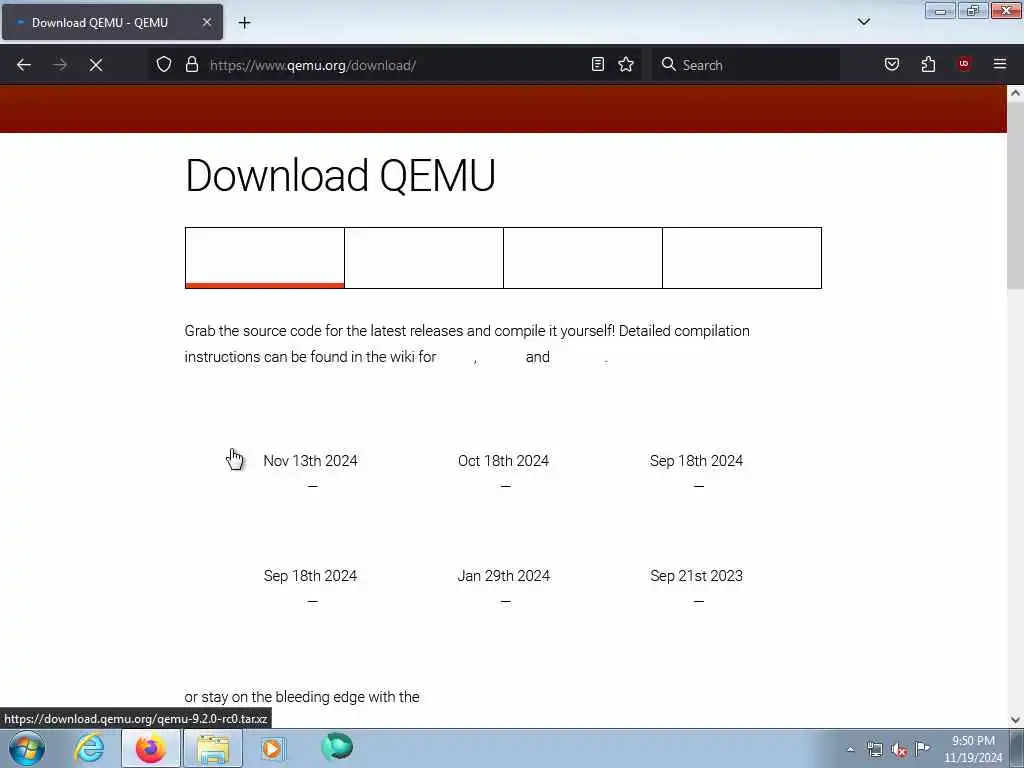The image size is (1024, 768).
Task: Focus the qemu.org/download address bar
Action: (x=395, y=65)
